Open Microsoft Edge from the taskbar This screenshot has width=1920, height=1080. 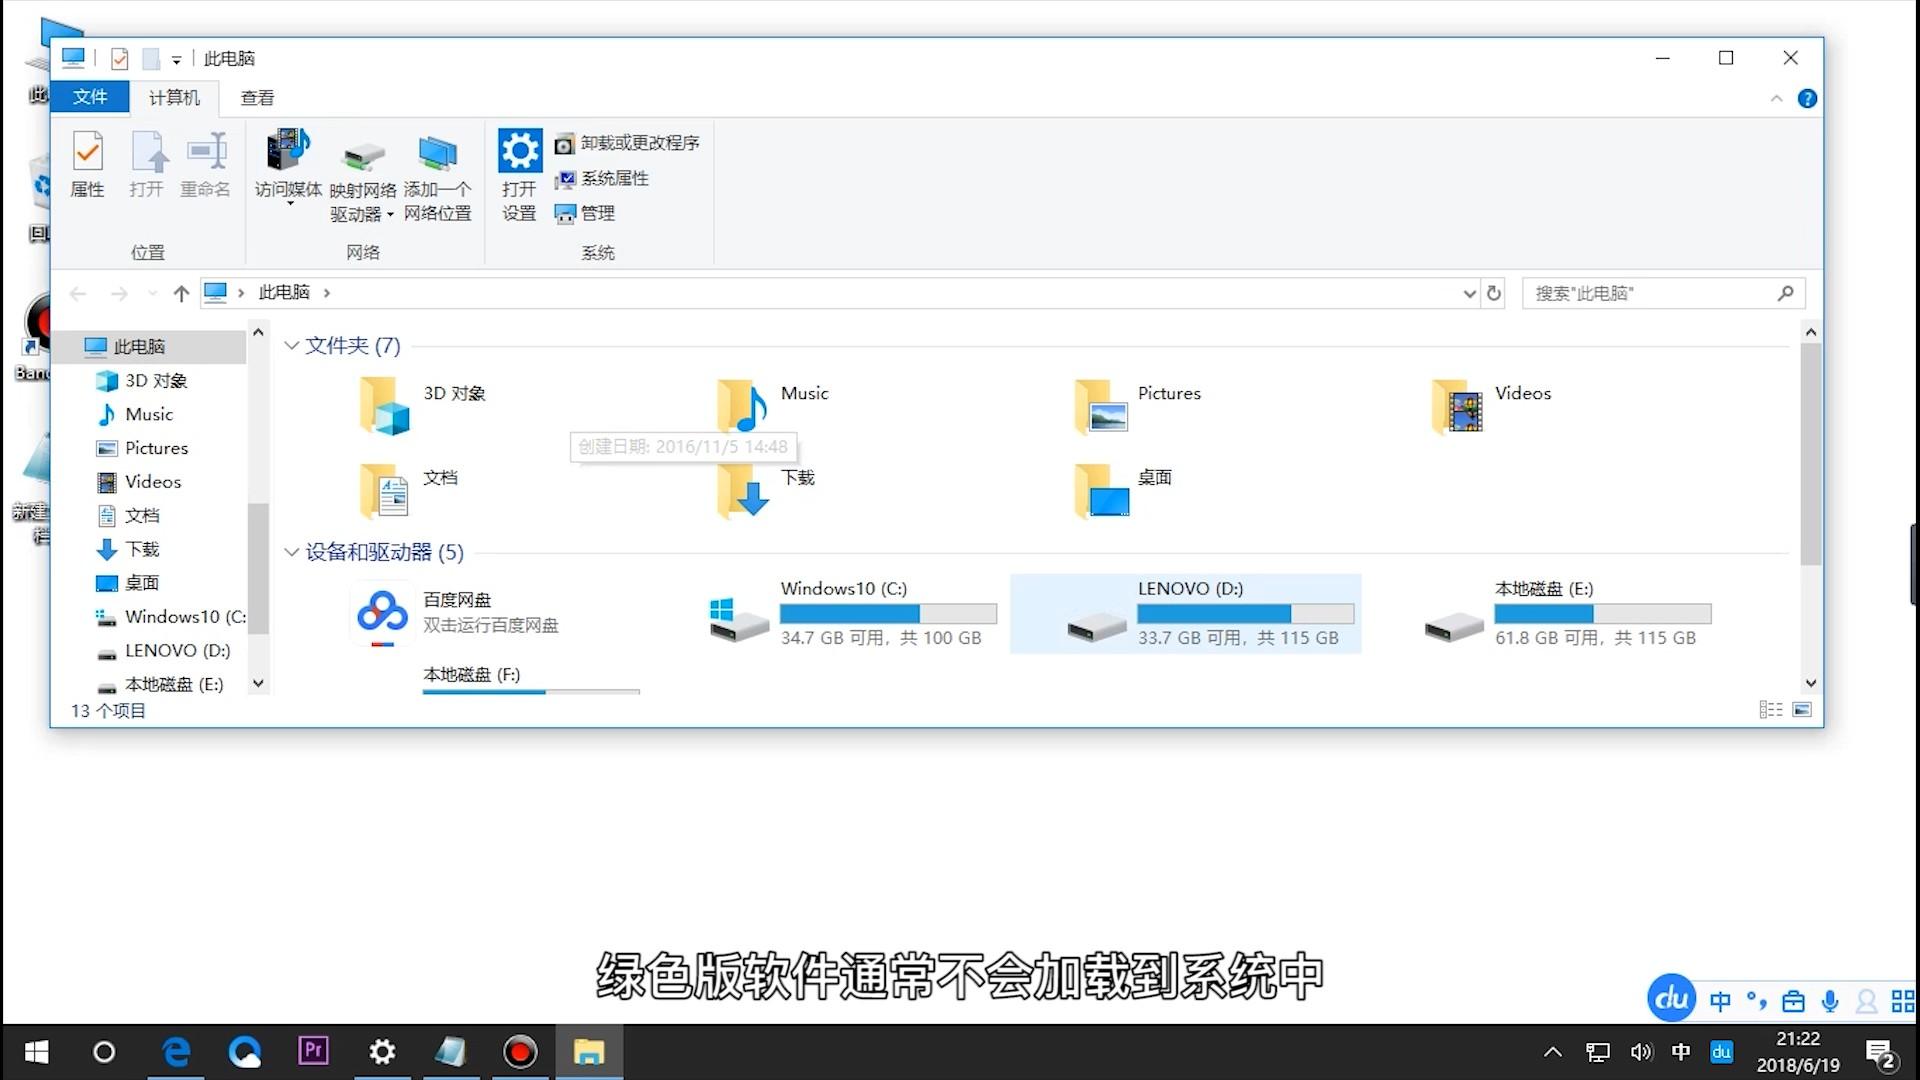176,1051
